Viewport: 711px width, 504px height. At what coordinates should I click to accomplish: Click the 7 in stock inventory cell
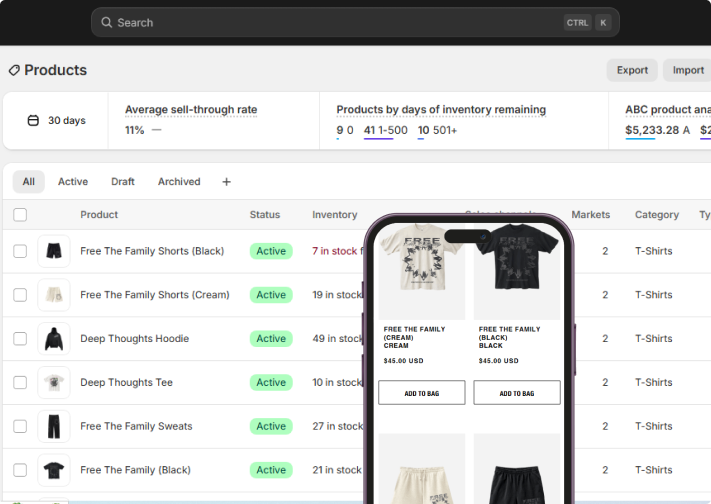tap(337, 251)
